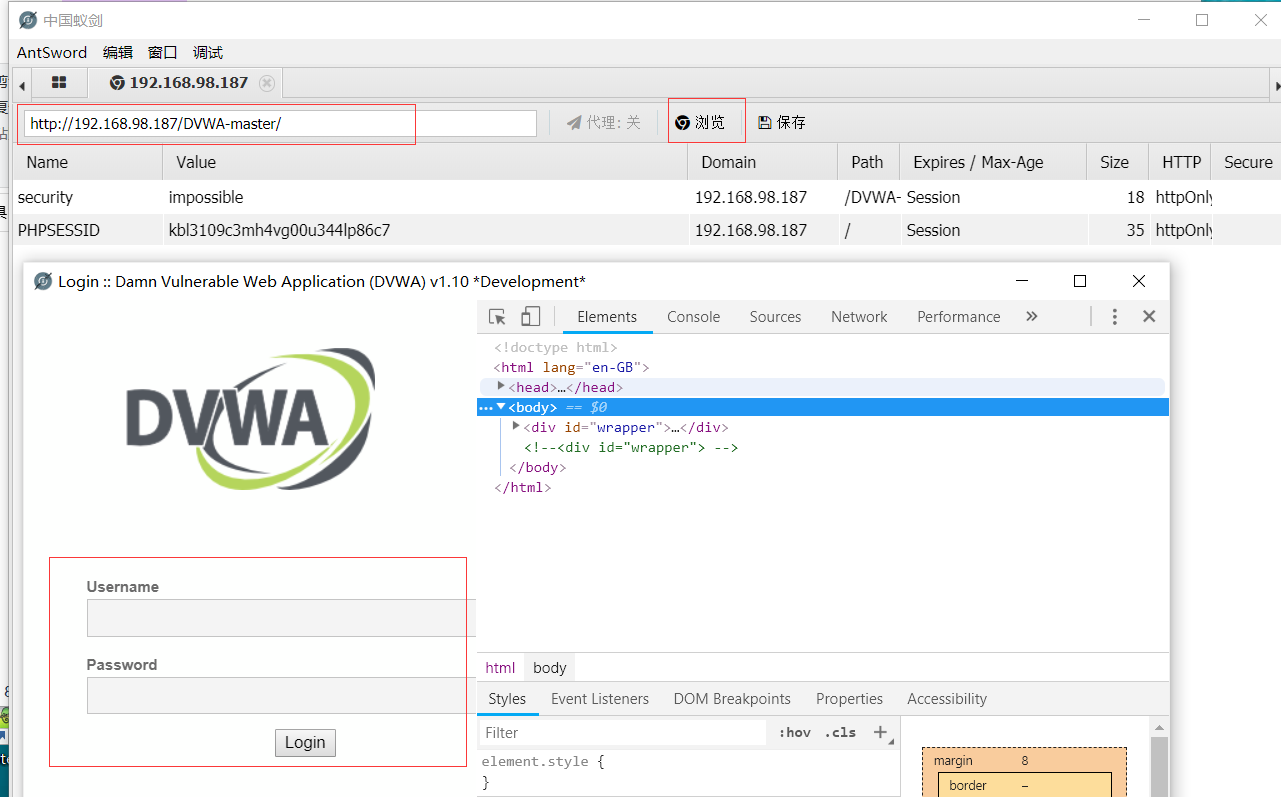Click the Chrome icon on the 192.168.98.187 tab
The image size is (1281, 797).
(117, 83)
